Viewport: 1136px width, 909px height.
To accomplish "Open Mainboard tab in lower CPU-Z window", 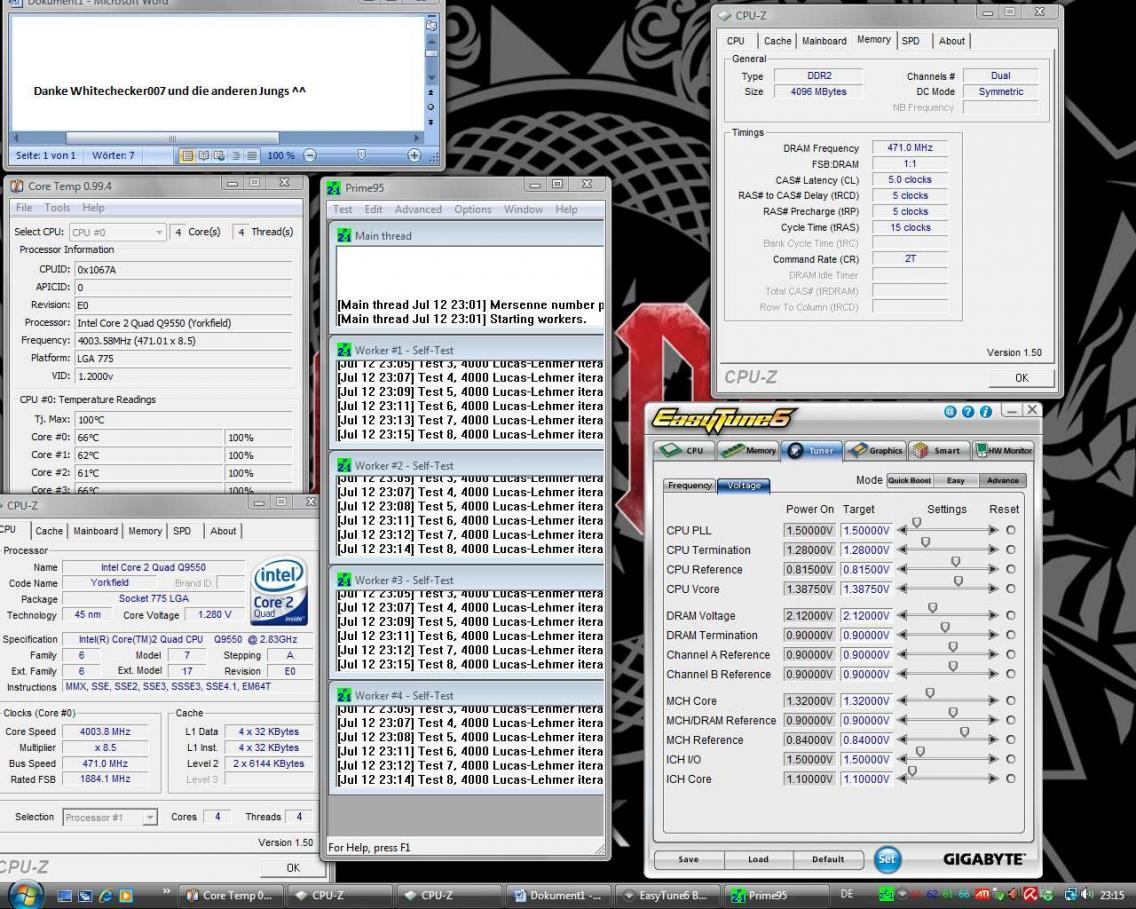I will (x=96, y=531).
